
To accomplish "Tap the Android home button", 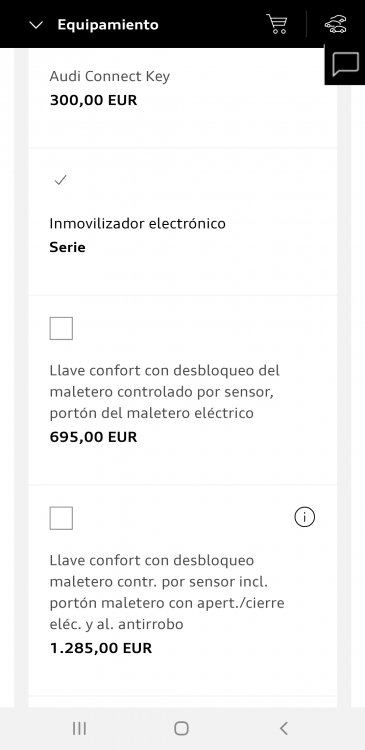I will pyautogui.click(x=182, y=728).
